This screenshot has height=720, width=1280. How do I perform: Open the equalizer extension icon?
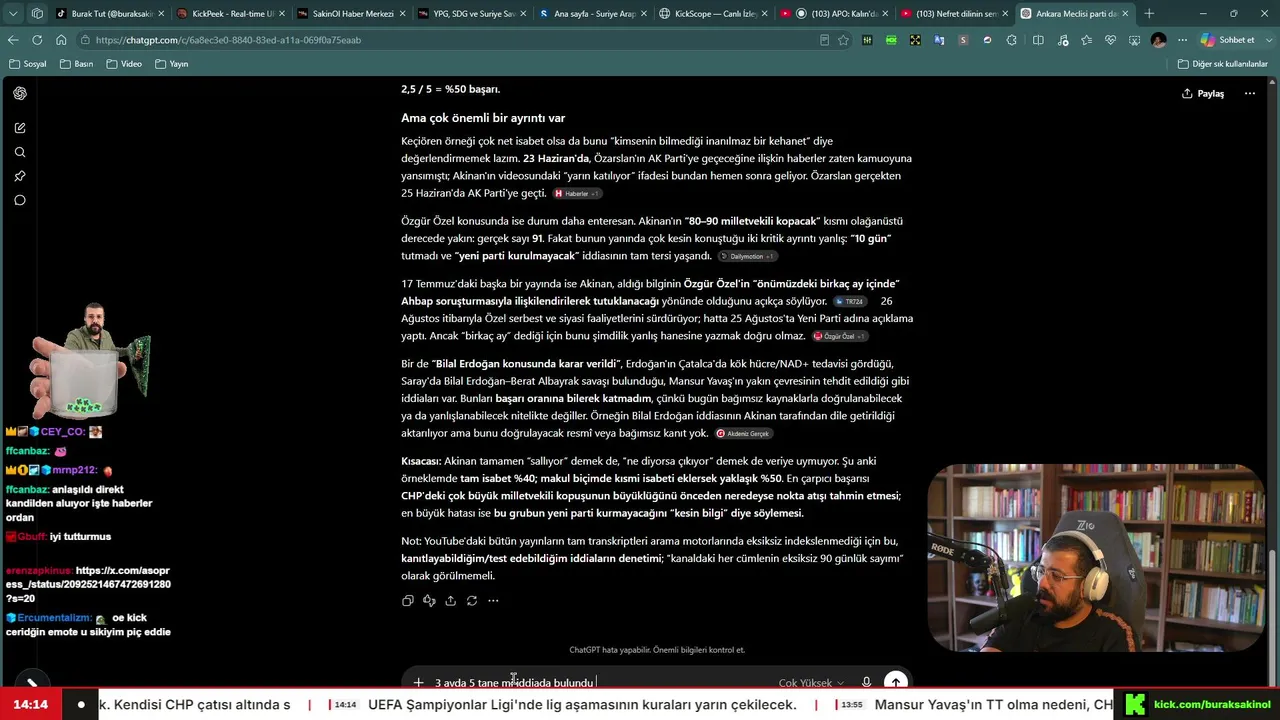point(867,40)
